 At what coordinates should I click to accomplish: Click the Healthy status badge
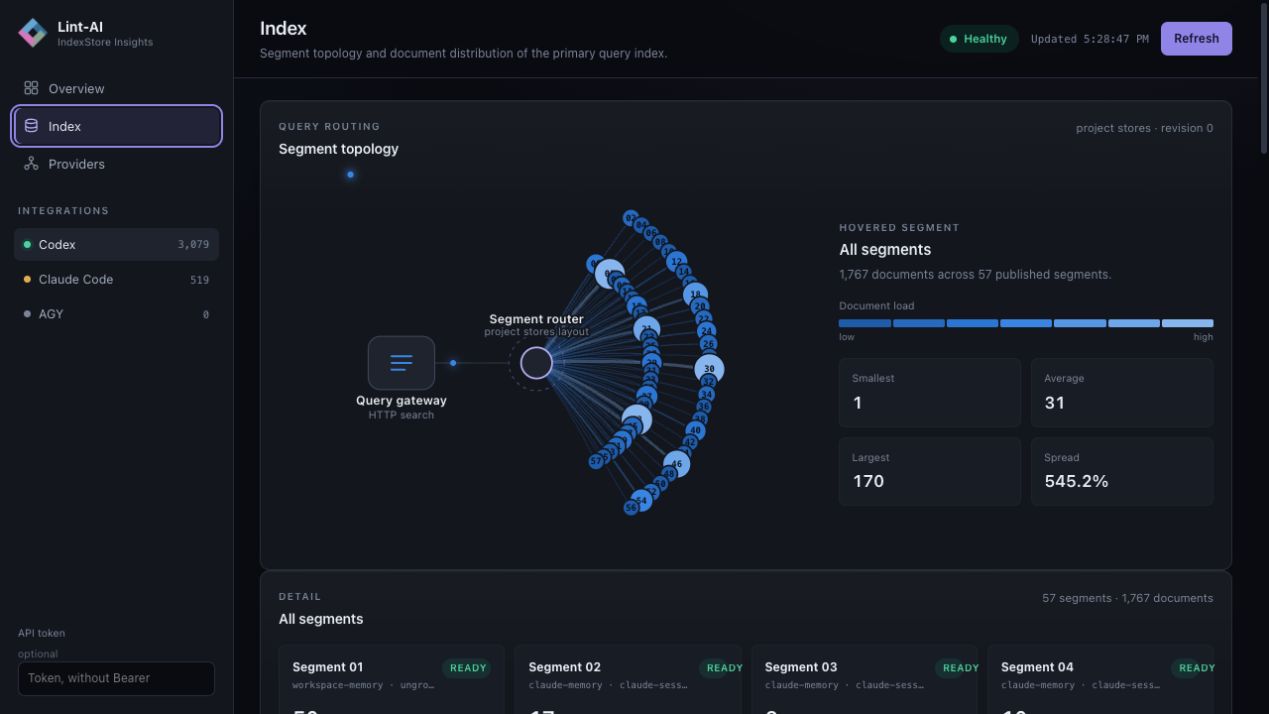click(978, 39)
